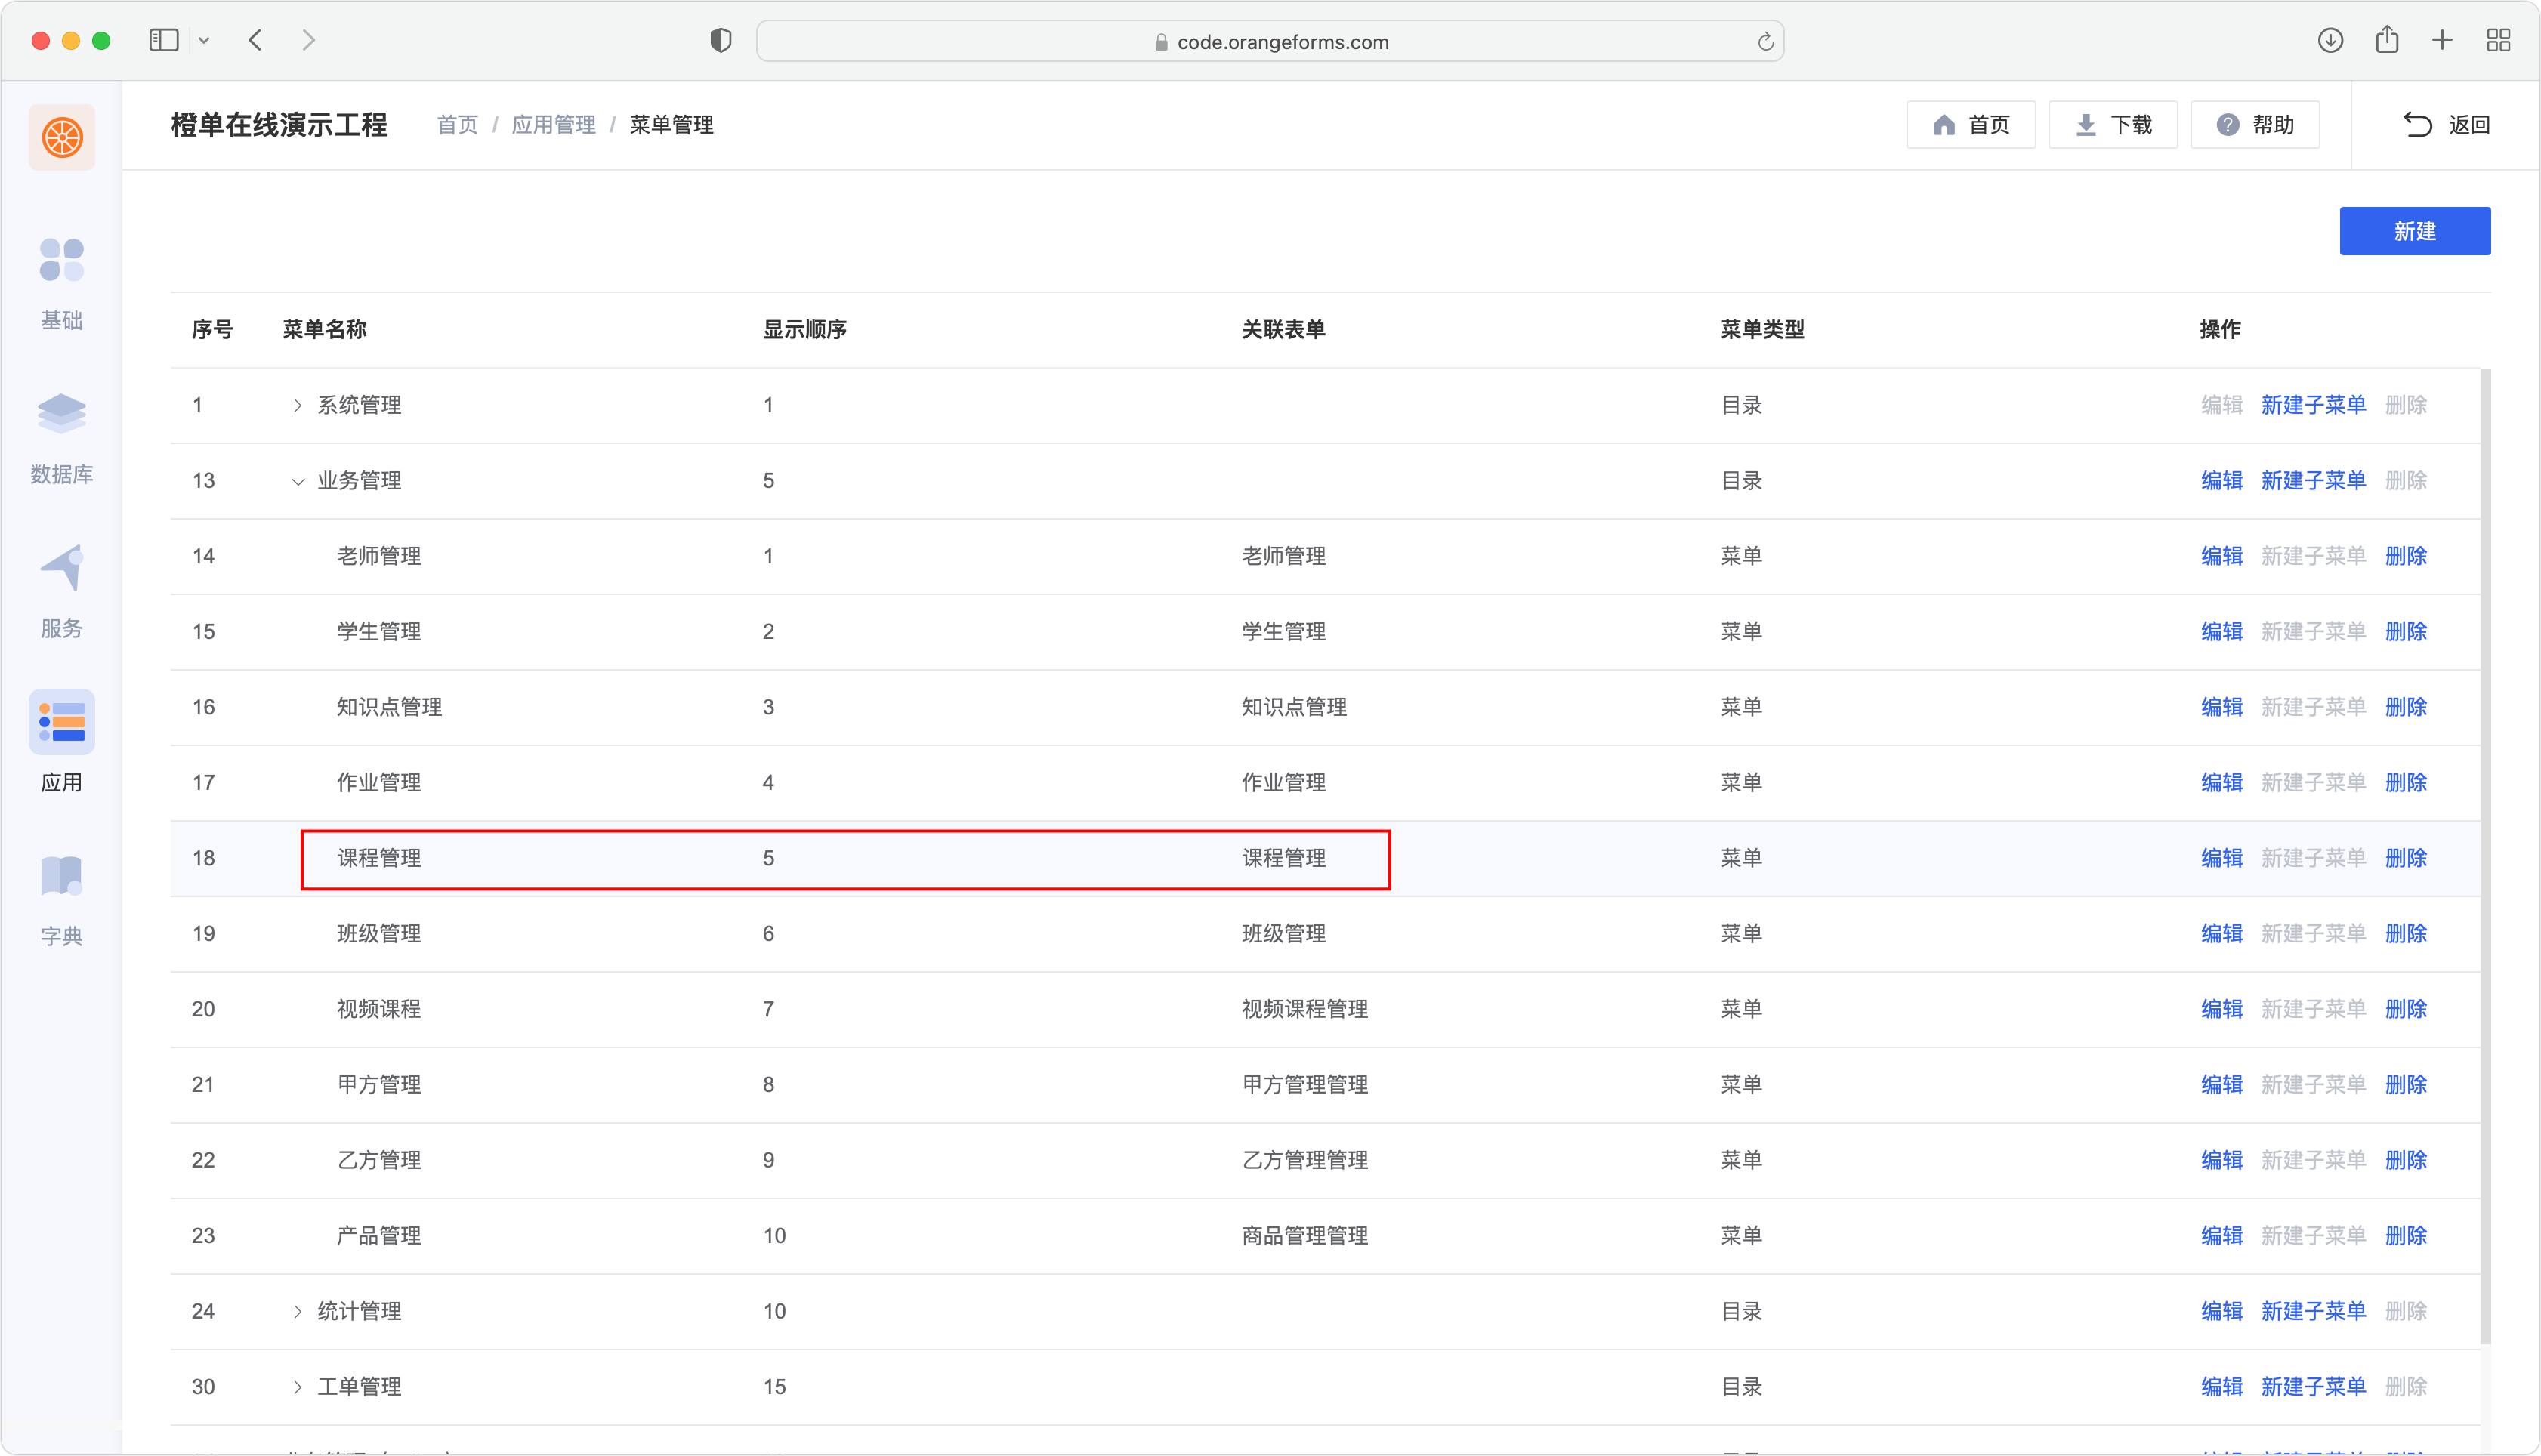The height and width of the screenshot is (1456, 2541).
Task: Edit the 甲方管理 row
Action: [x=2221, y=1084]
